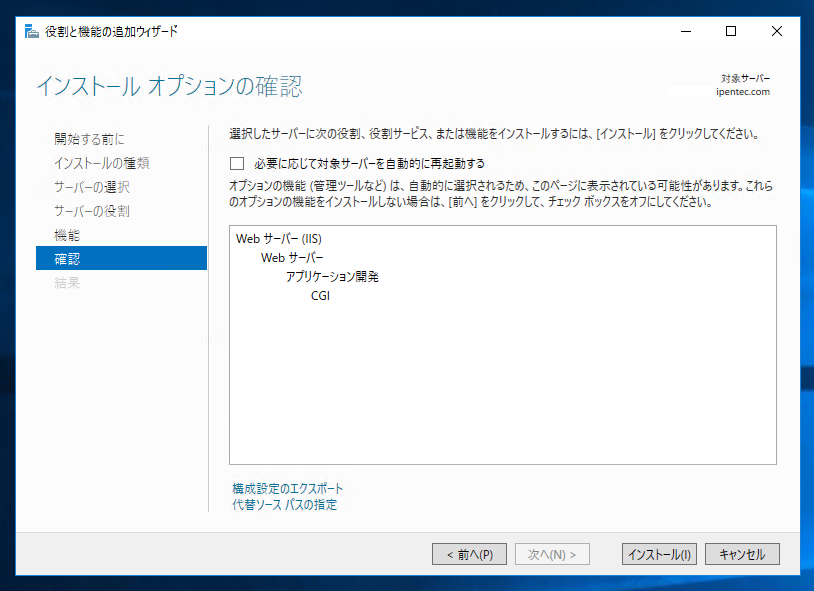
Task: Select the アプリケーション開発 entry
Action: click(332, 276)
